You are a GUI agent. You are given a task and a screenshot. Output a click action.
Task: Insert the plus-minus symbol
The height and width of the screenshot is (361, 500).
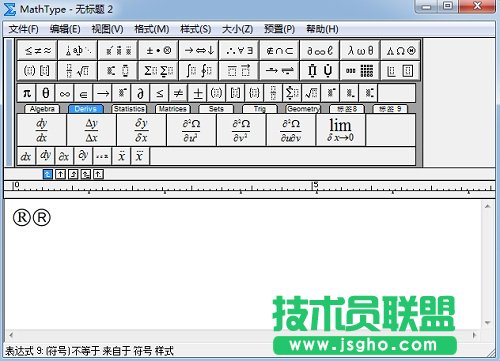pos(197,93)
